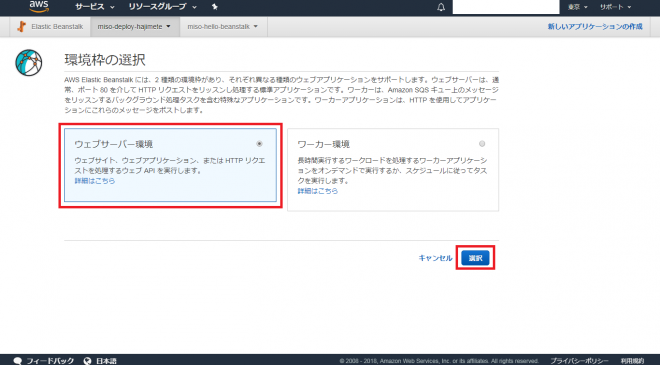
Task: Click the account name field in top bar
Action: pos(506,7)
